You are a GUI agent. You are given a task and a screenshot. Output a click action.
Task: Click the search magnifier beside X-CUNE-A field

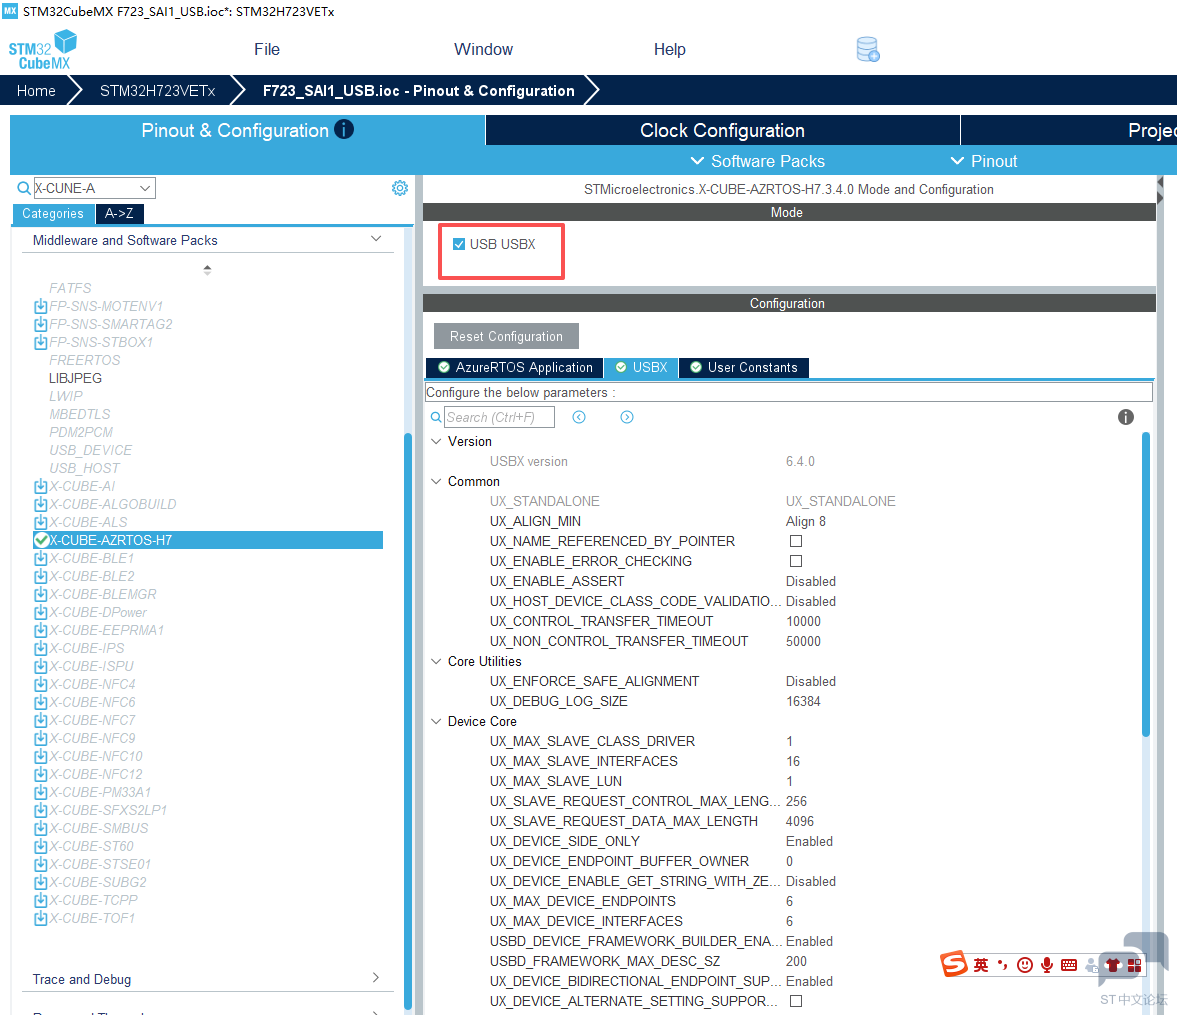[x=23, y=188]
